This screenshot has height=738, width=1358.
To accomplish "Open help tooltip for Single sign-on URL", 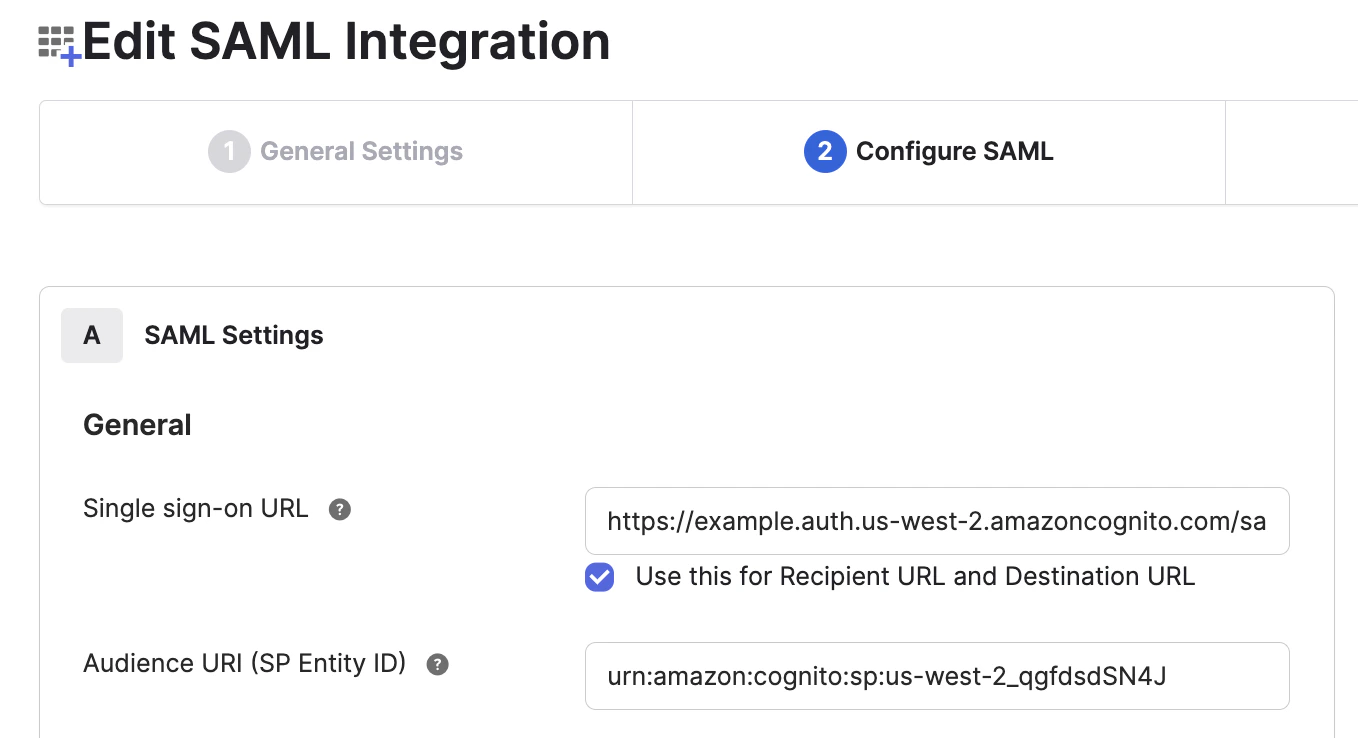I will tap(340, 510).
